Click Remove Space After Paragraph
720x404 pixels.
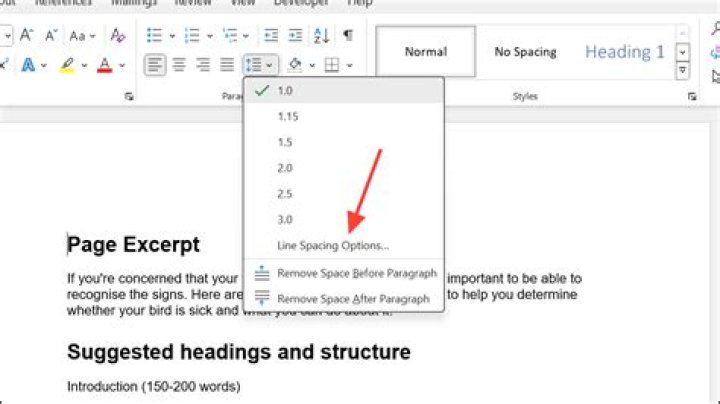353,298
